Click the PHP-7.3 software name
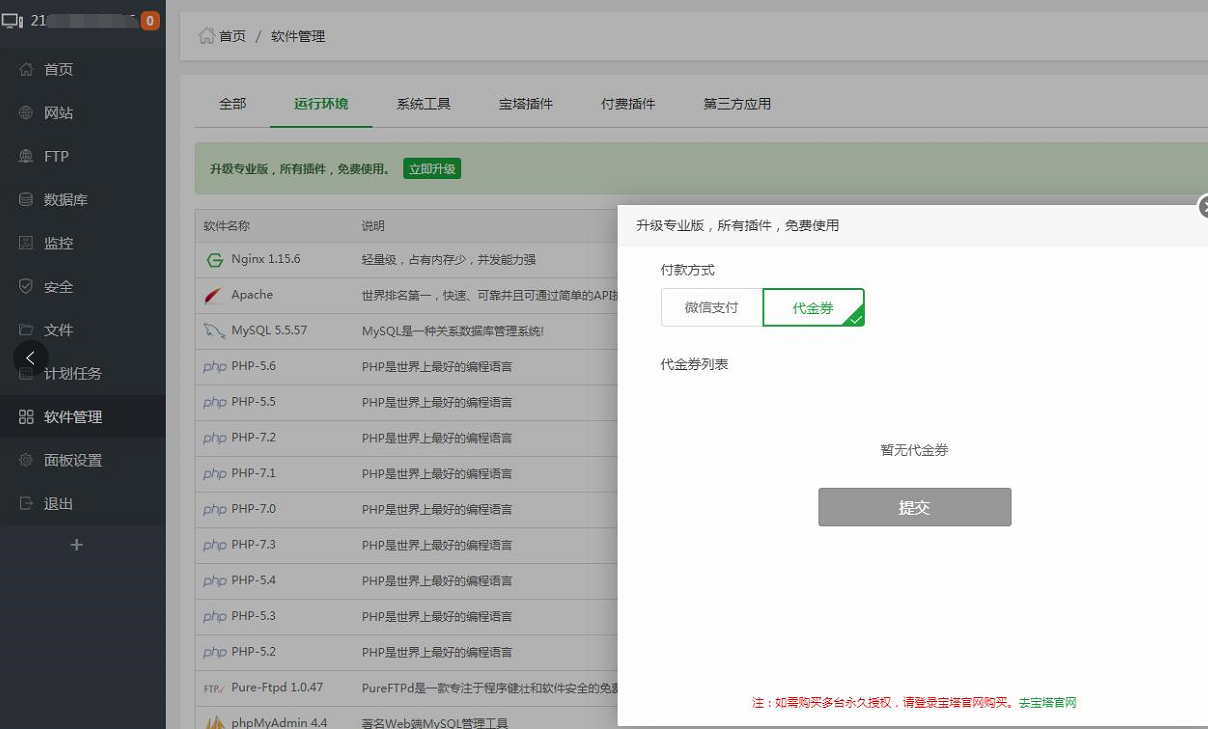The image size is (1208, 729). (x=253, y=545)
